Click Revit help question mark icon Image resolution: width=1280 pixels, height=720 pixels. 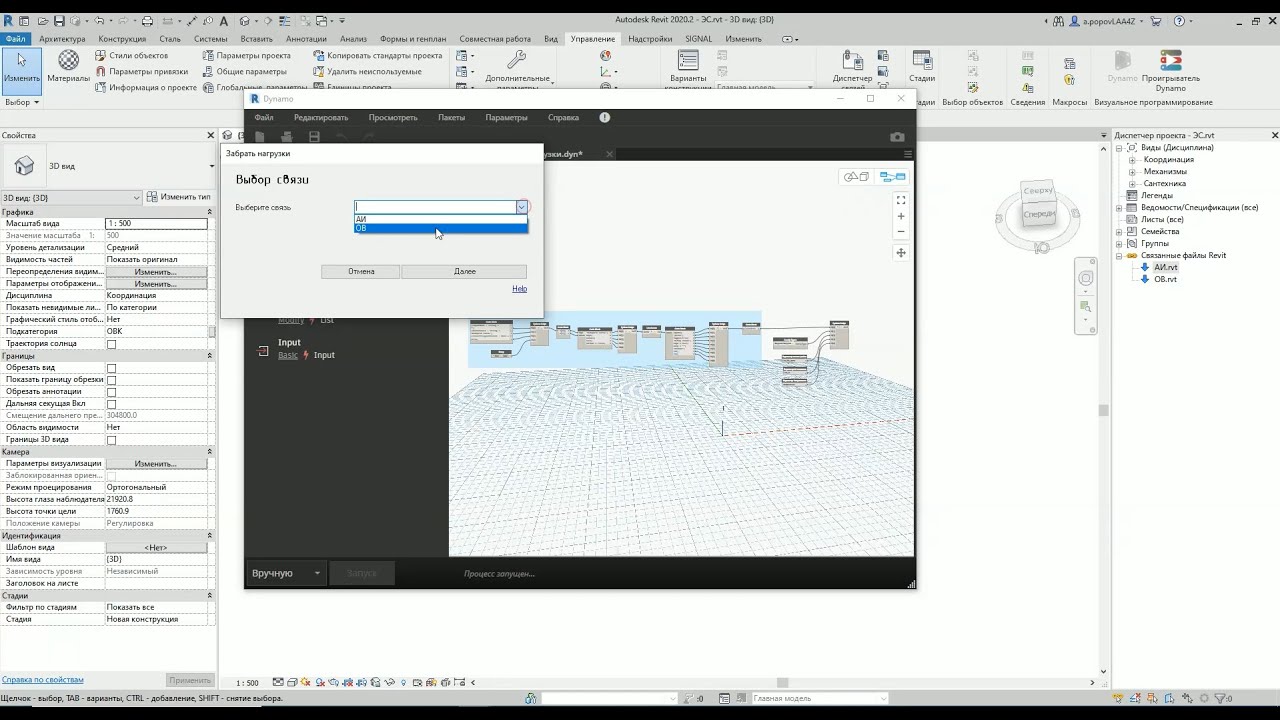[x=1180, y=21]
